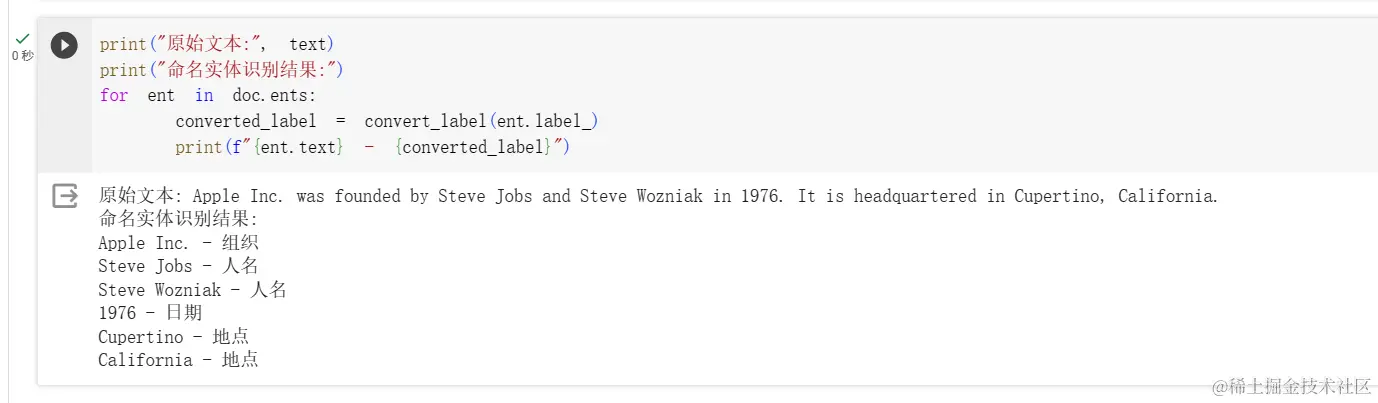1378x403 pixels.
Task: Click the 命名实体识别结果: output header
Action: (x=178, y=219)
